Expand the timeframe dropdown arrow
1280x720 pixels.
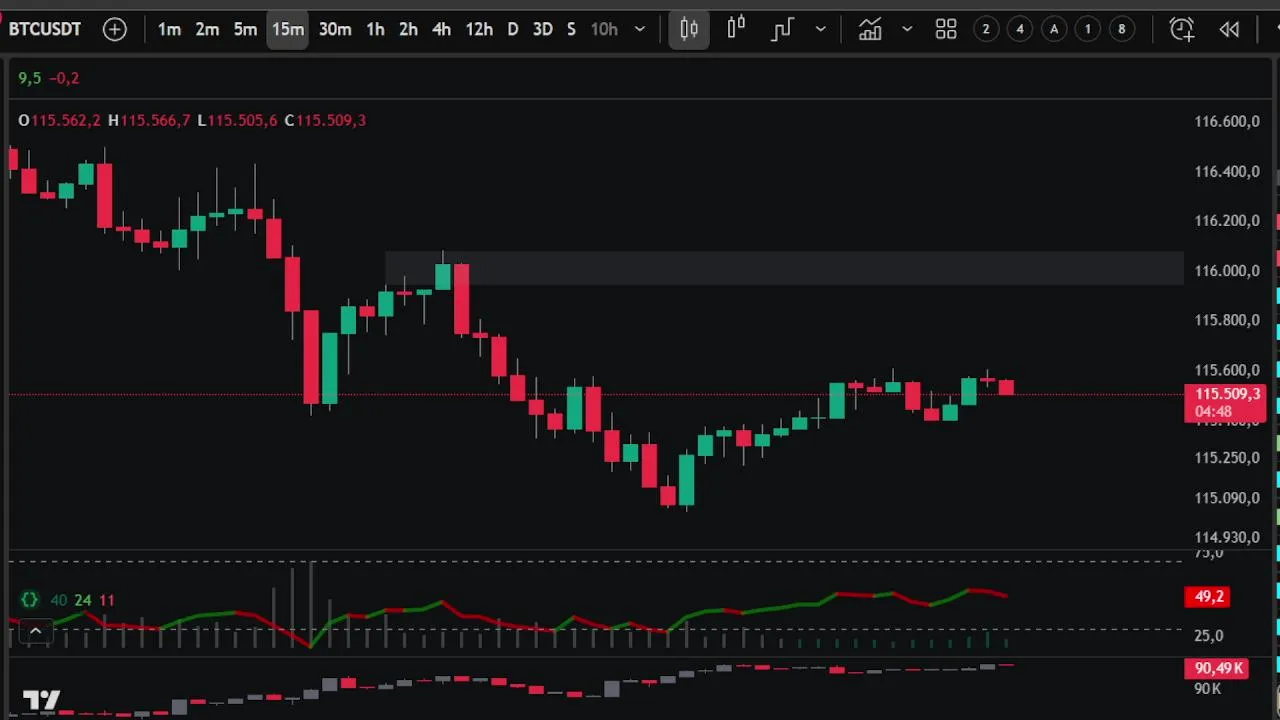coord(640,29)
